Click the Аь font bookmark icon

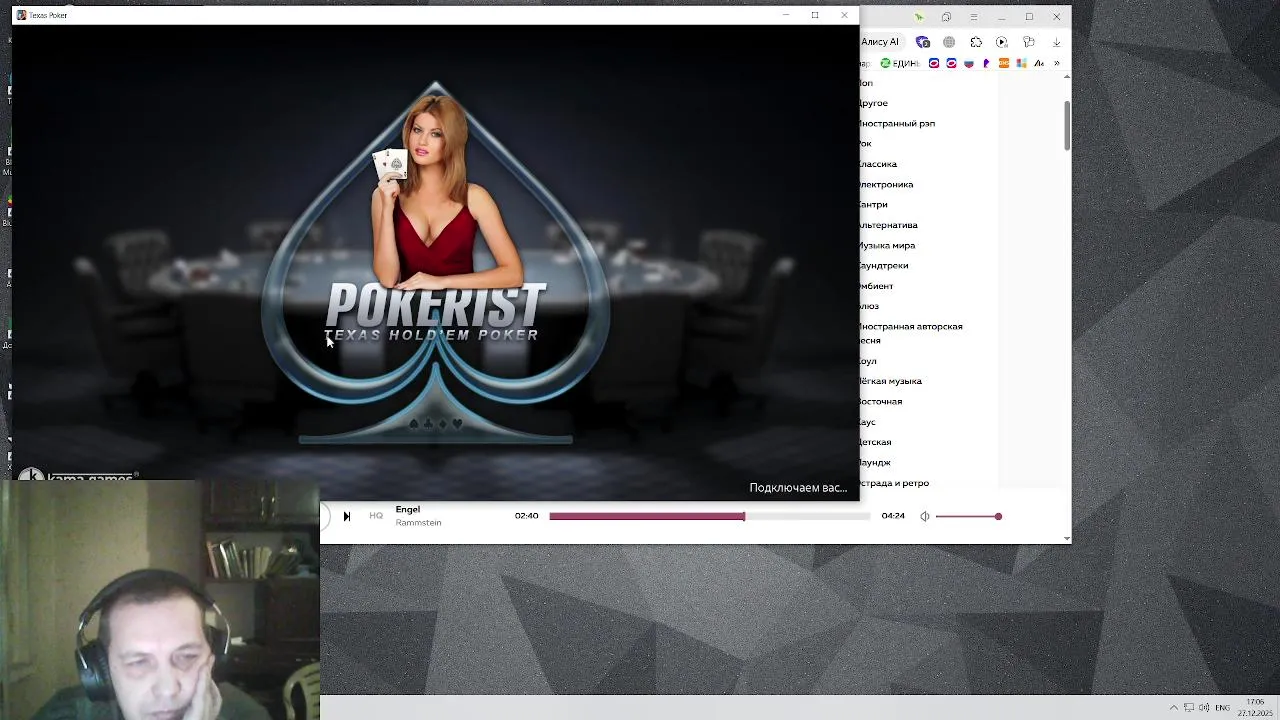click(x=1039, y=63)
